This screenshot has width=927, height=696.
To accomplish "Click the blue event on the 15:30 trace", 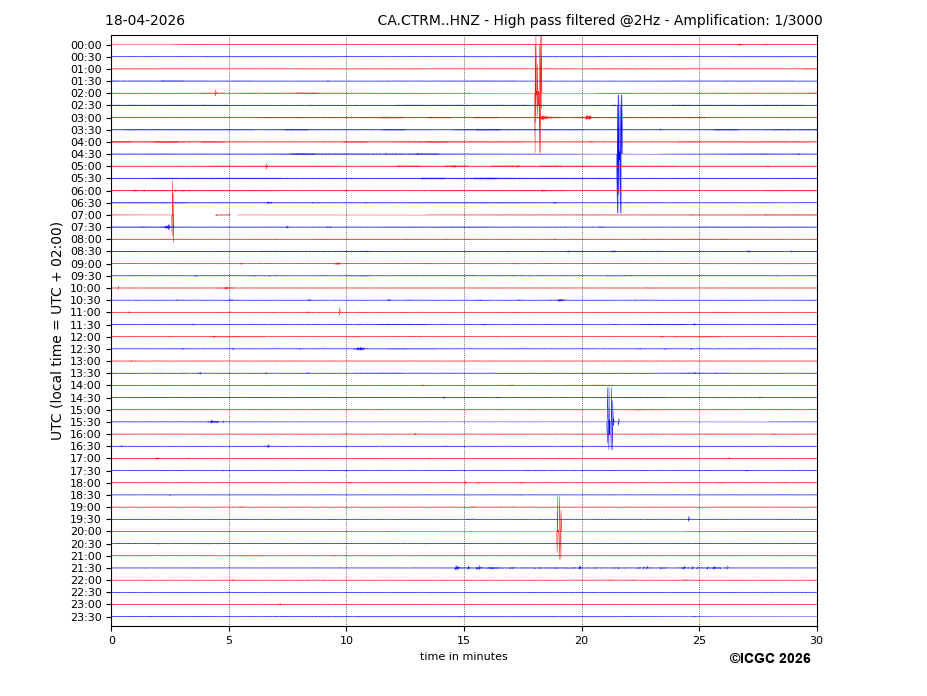I will (610, 420).
